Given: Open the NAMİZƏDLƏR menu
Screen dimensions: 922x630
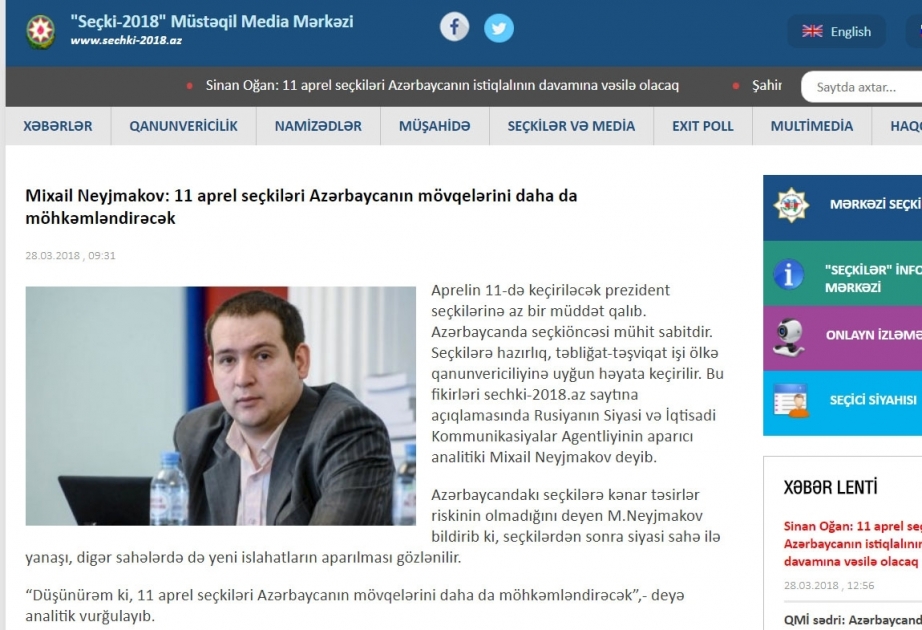Looking at the screenshot, I should (318, 126).
